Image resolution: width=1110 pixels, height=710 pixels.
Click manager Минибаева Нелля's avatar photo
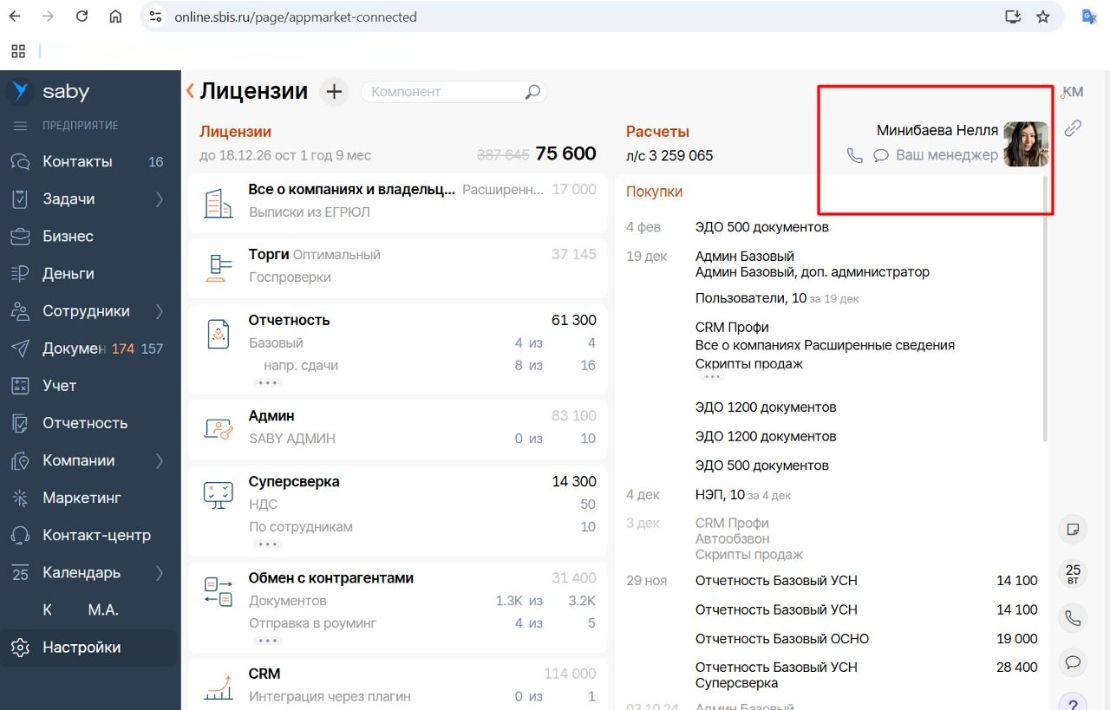[1025, 144]
